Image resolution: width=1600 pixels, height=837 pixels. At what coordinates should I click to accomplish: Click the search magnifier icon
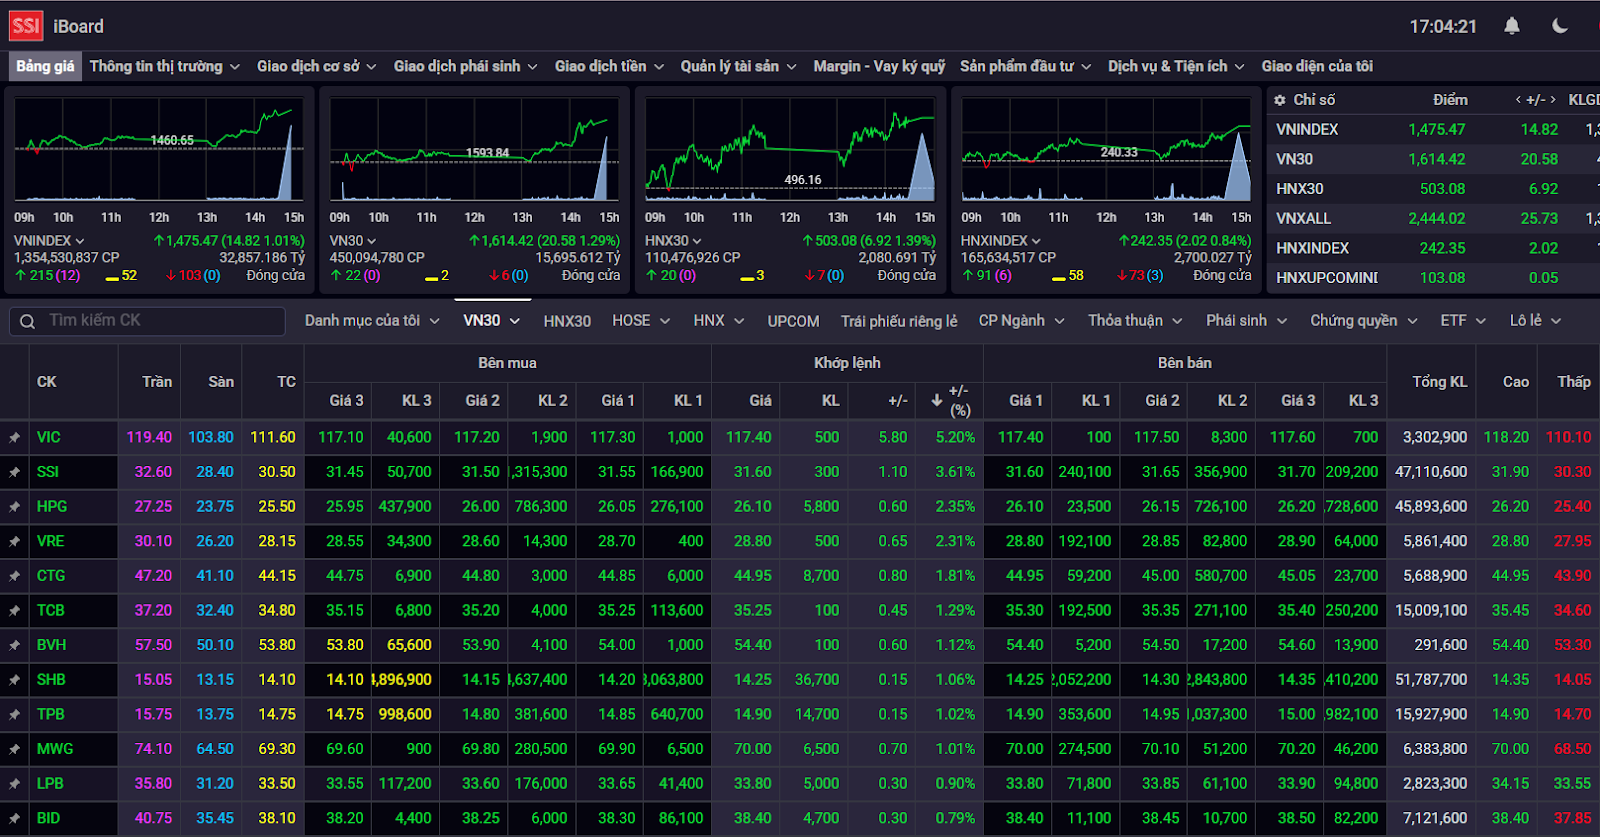pyautogui.click(x=28, y=321)
